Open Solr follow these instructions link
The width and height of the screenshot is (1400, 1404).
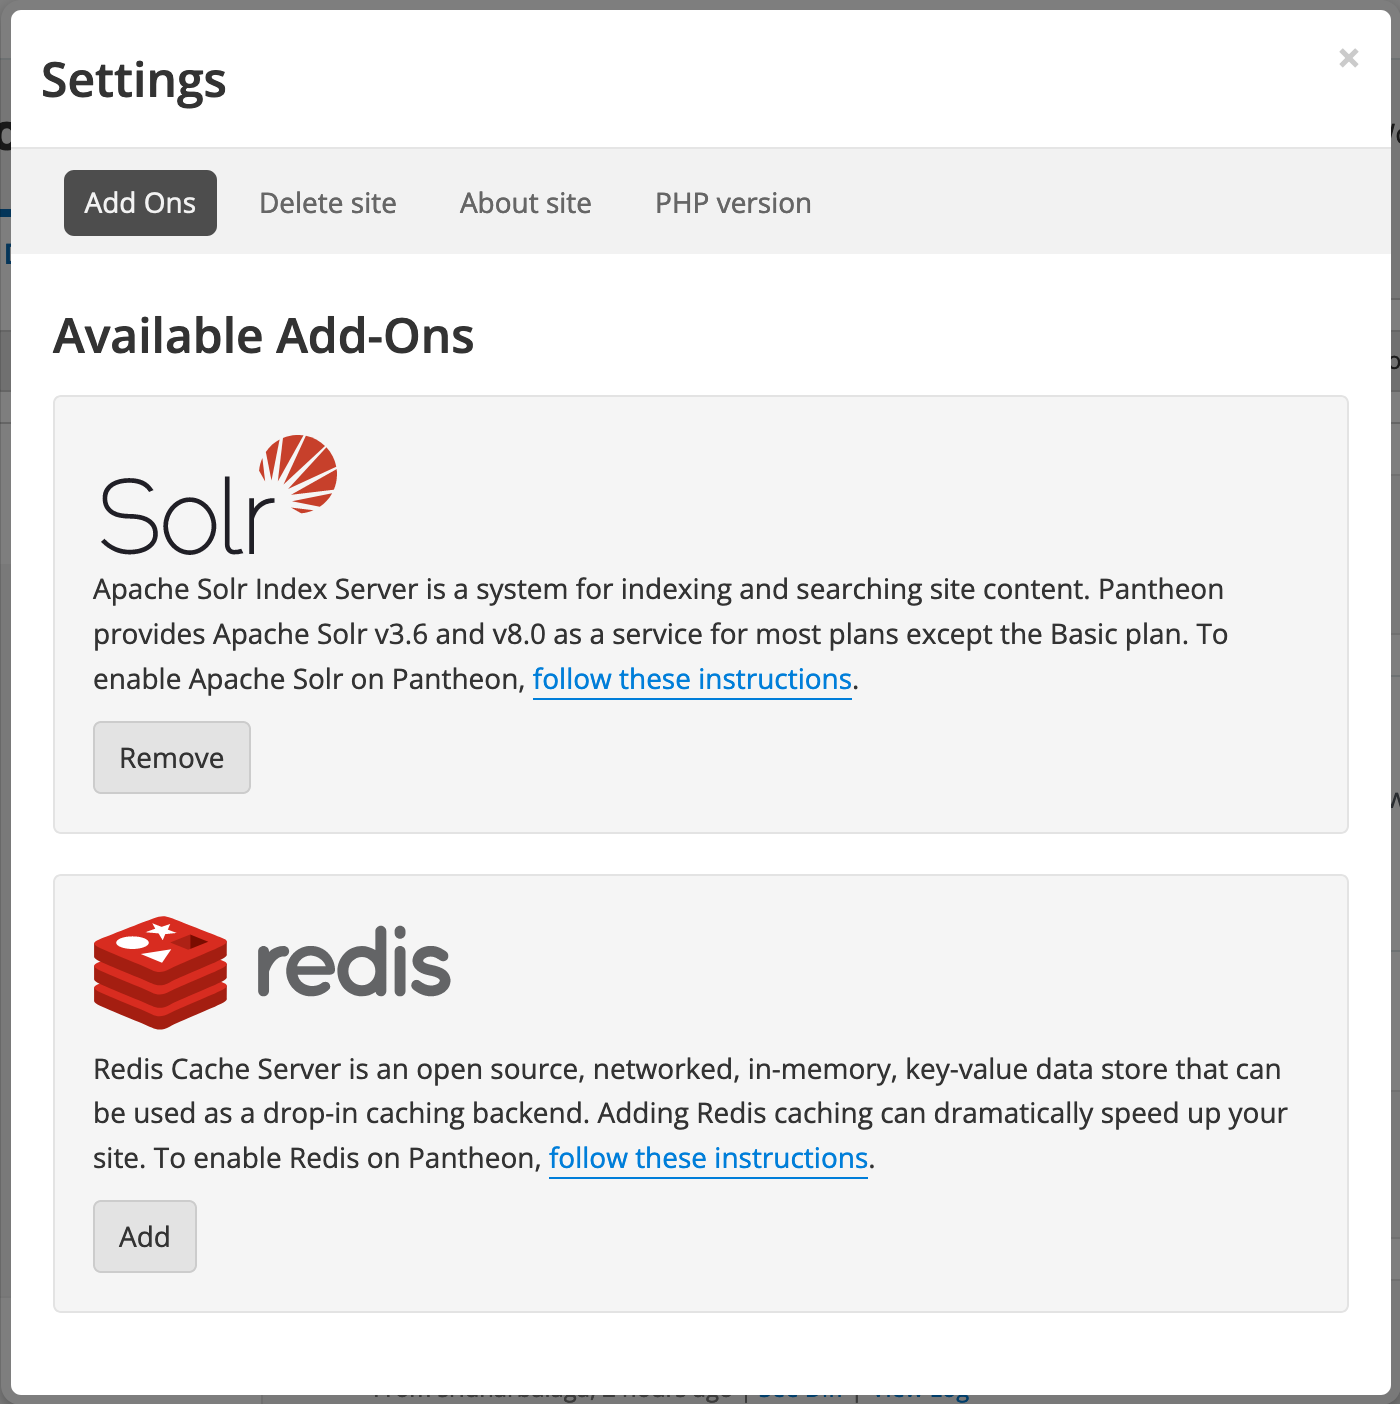(x=692, y=679)
